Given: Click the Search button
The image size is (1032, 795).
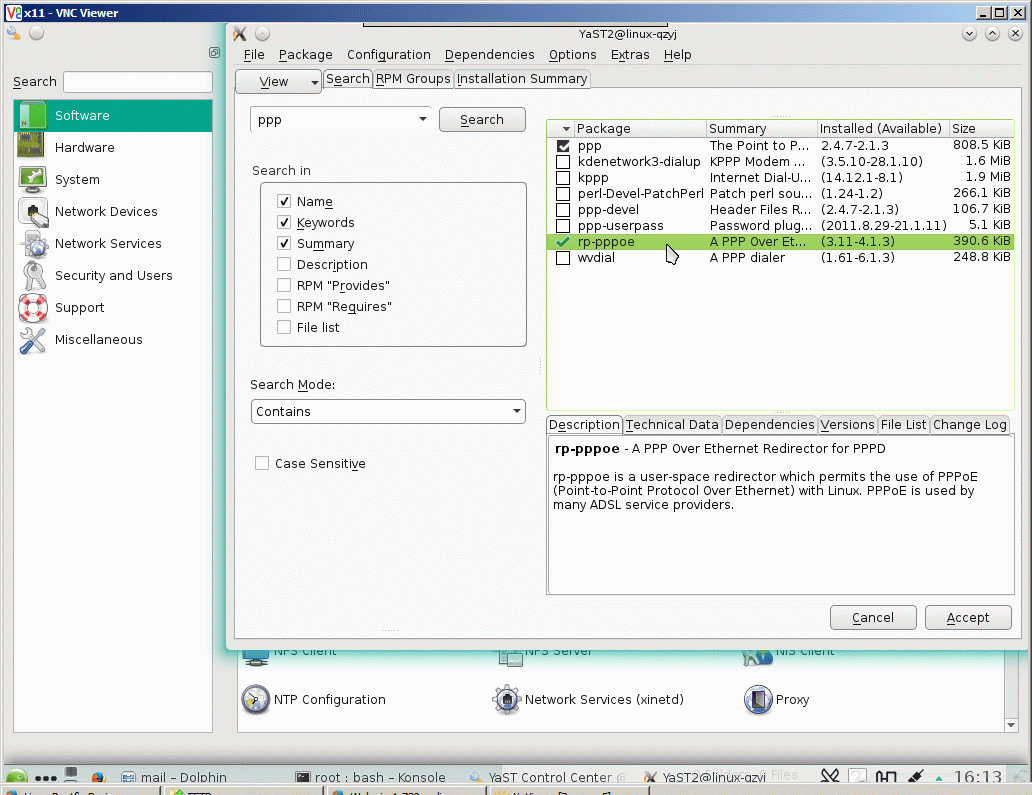Looking at the screenshot, I should (x=482, y=120).
